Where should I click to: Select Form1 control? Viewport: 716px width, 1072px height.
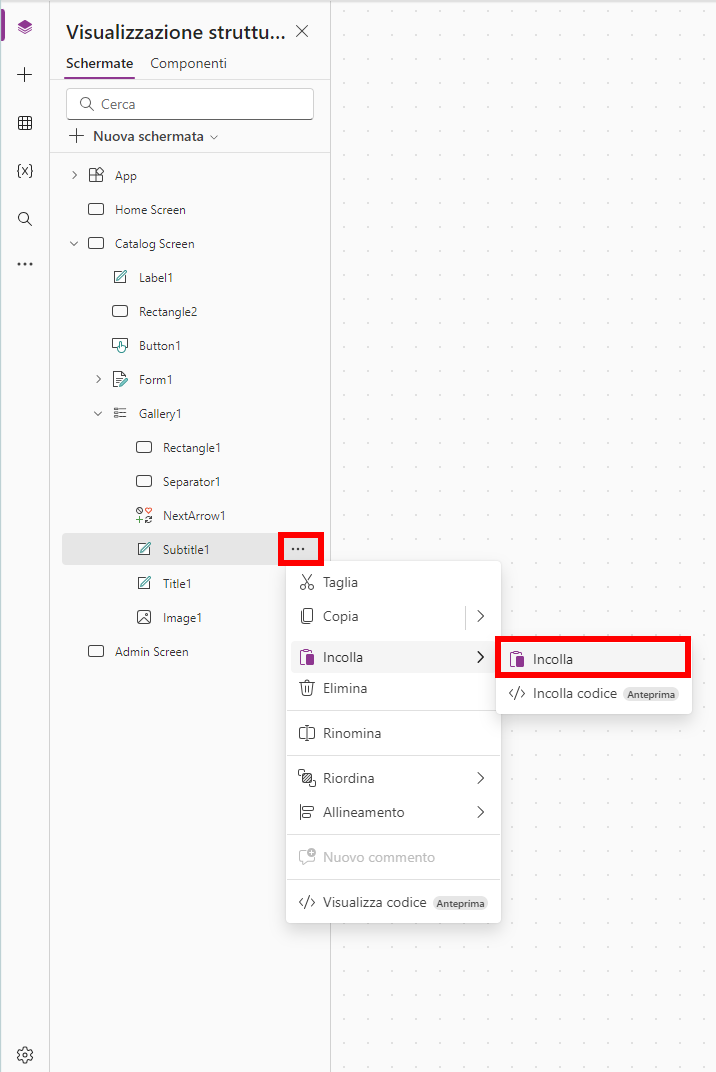(156, 379)
